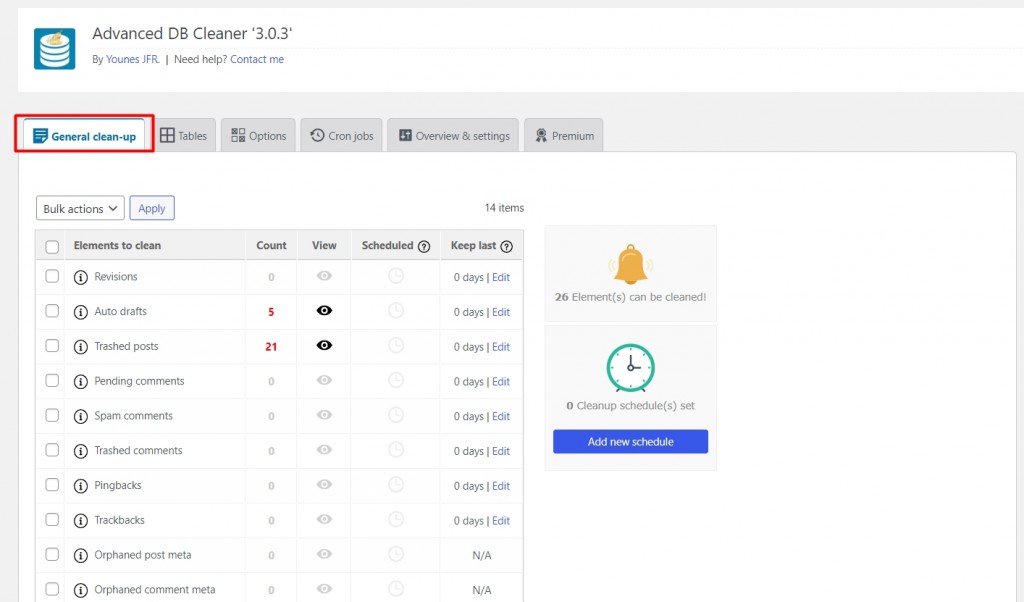Click the '14 items' text

tap(504, 208)
